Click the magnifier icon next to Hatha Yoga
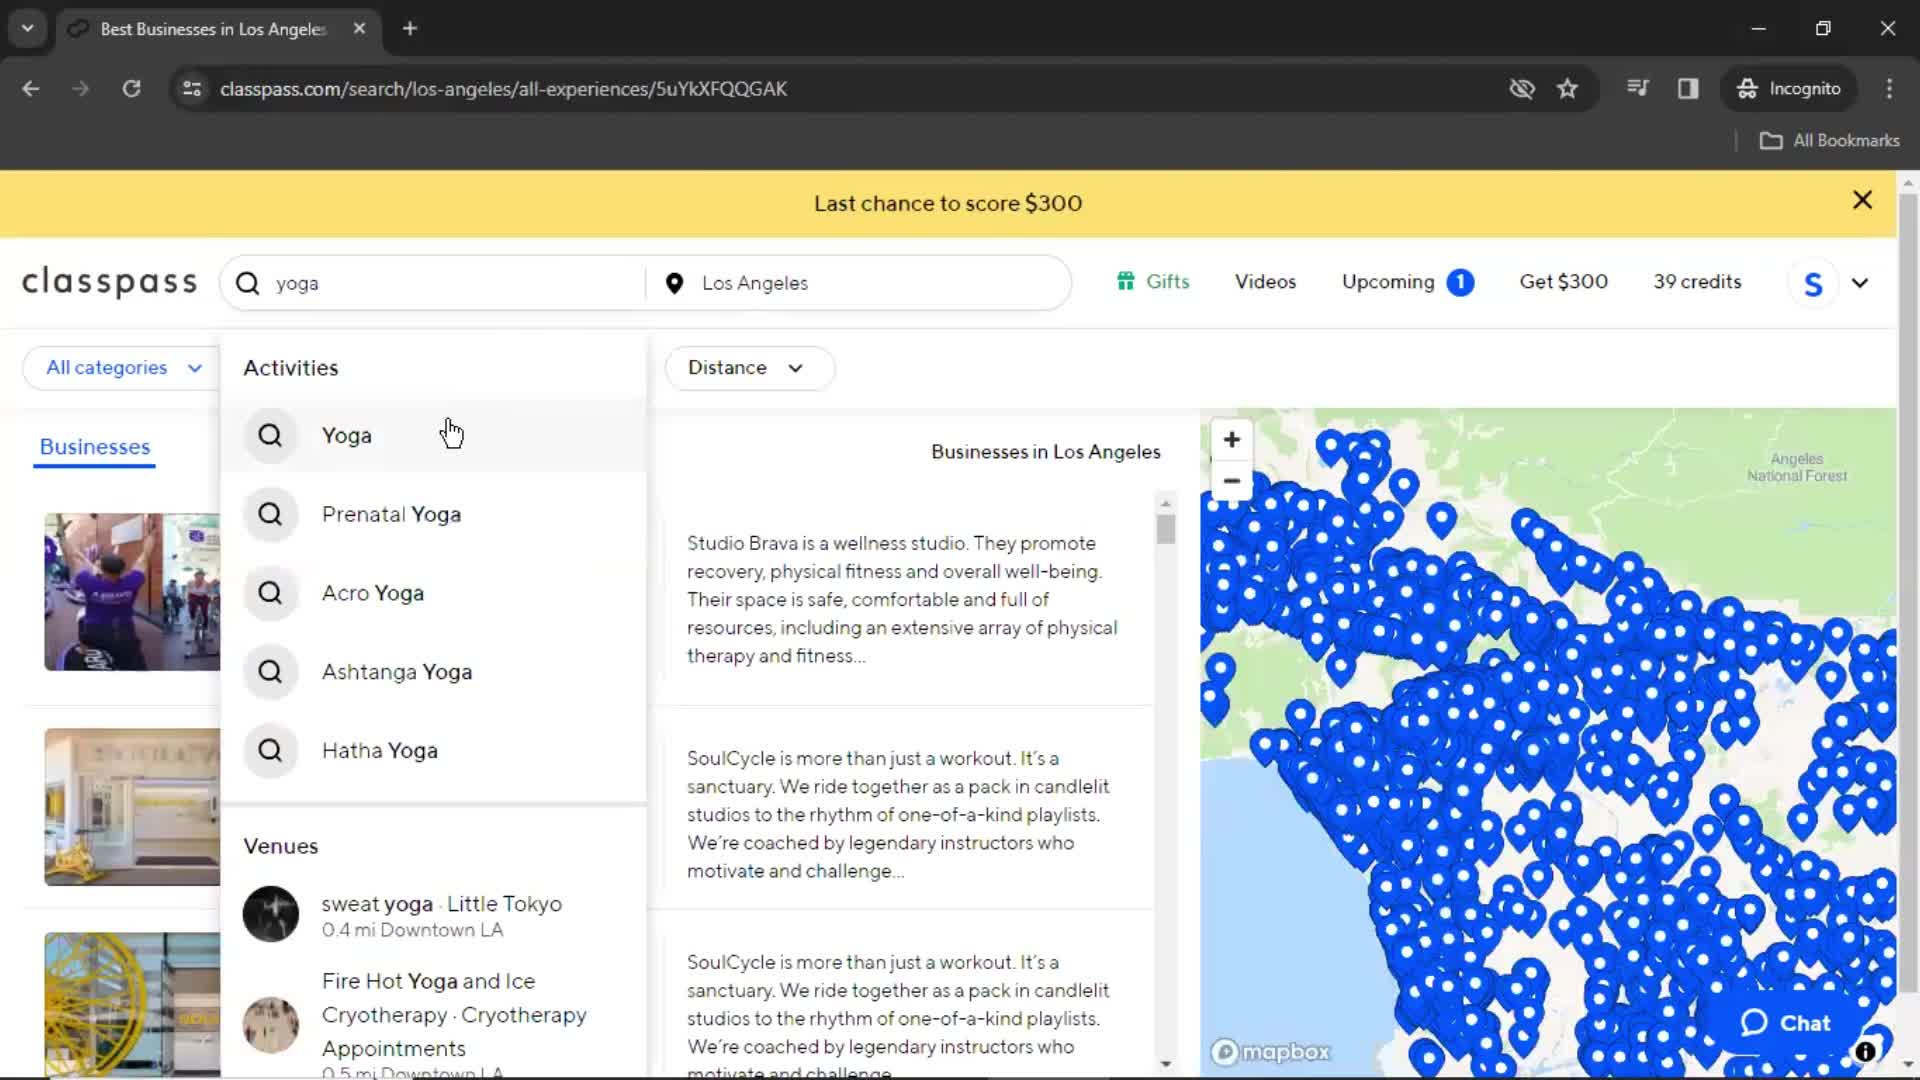Screen dimensions: 1920x1080 point(270,750)
